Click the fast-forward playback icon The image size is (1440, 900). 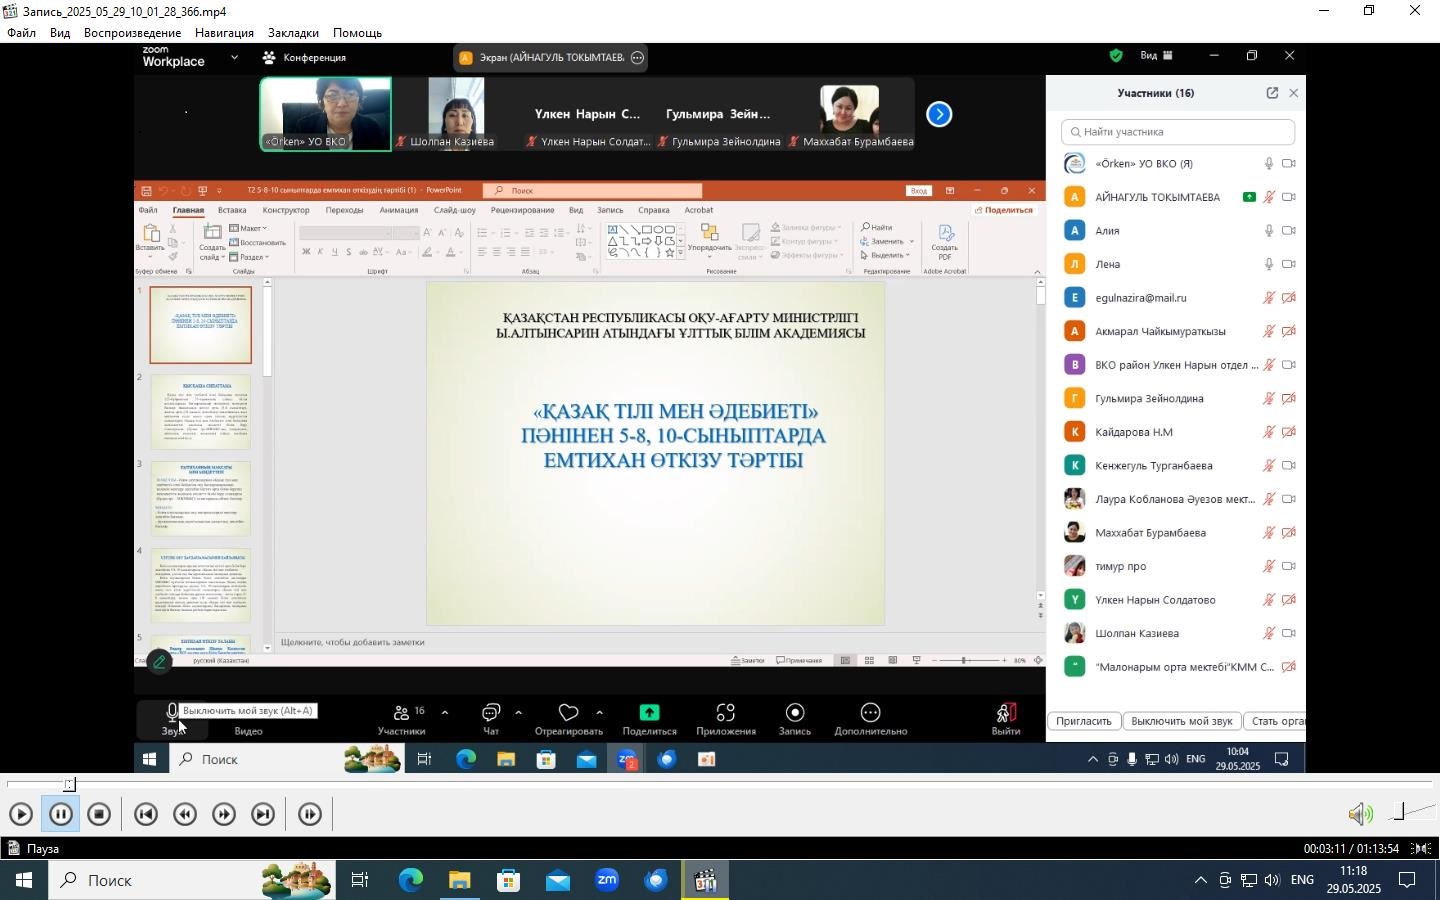click(x=224, y=815)
